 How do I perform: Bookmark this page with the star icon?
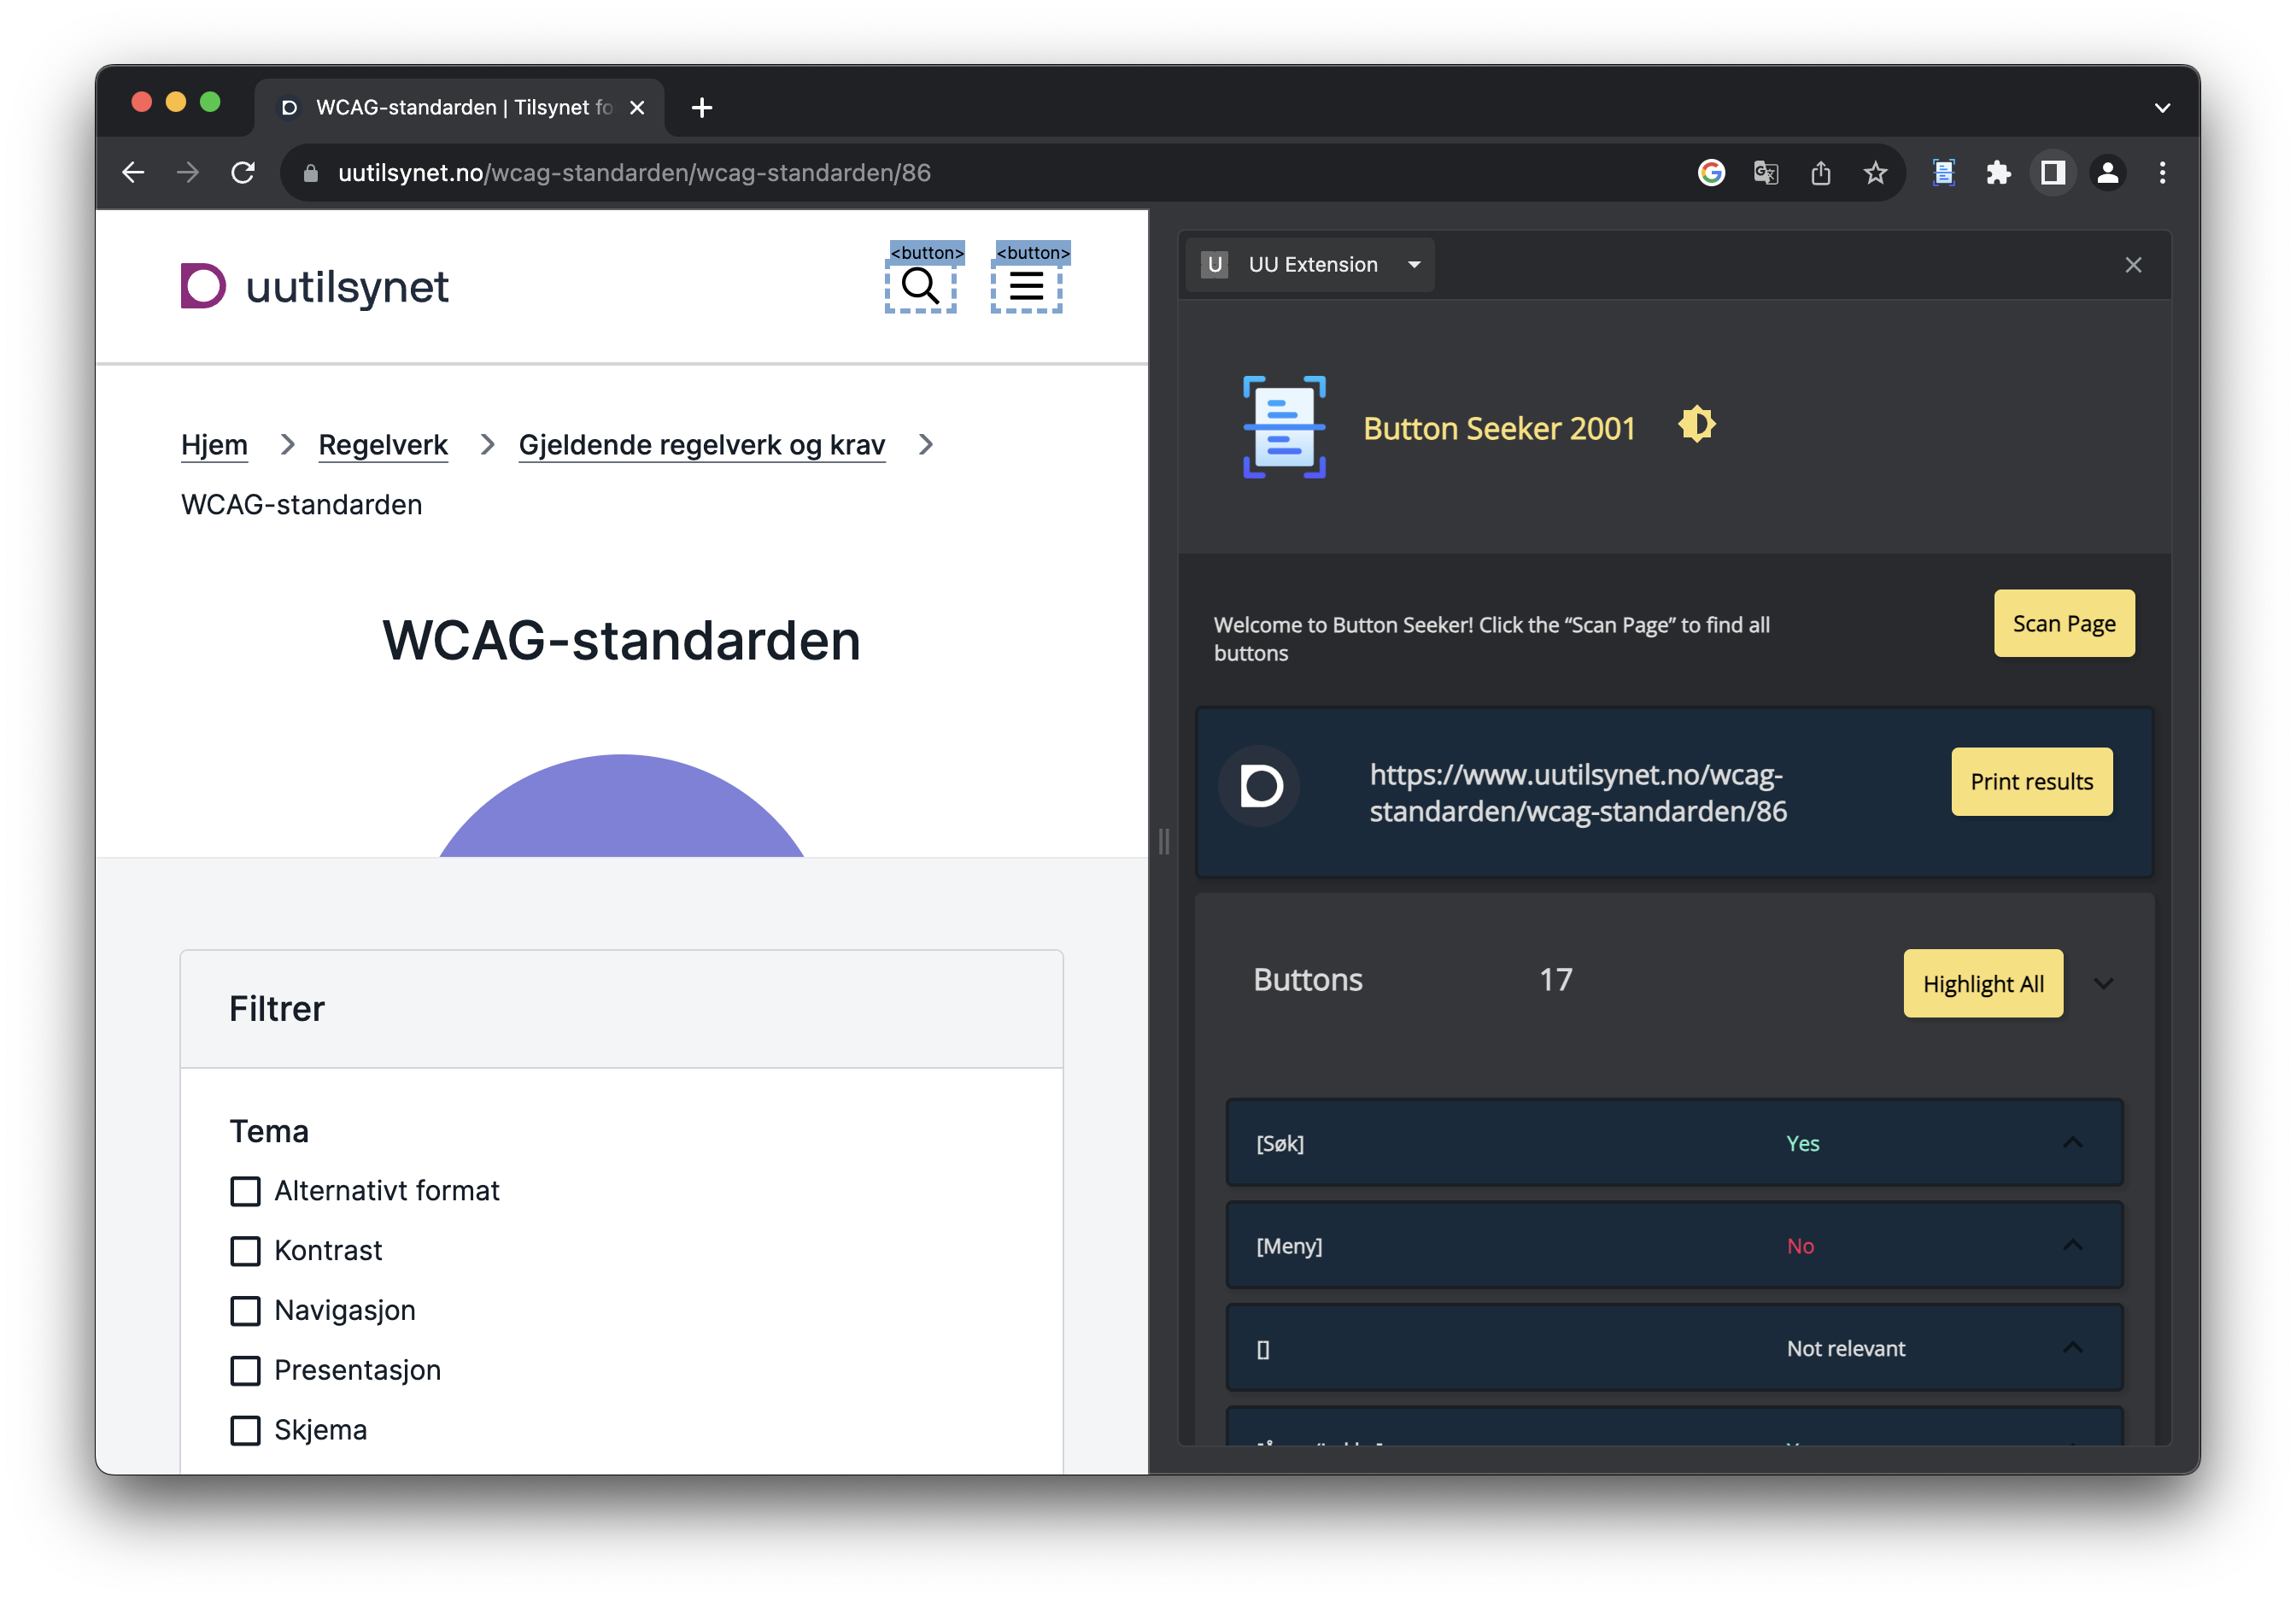[1875, 173]
